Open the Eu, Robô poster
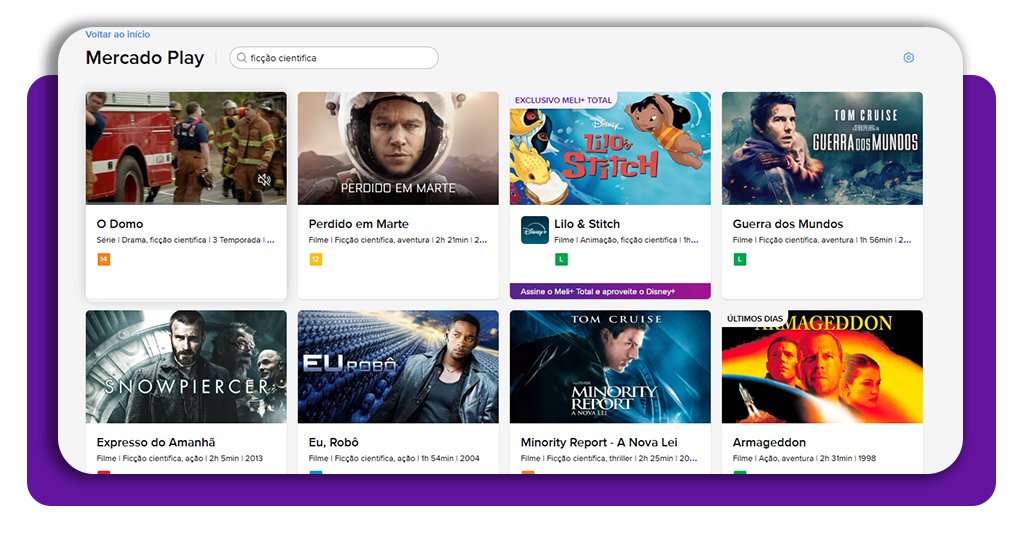This screenshot has width=1024, height=536. [x=398, y=367]
